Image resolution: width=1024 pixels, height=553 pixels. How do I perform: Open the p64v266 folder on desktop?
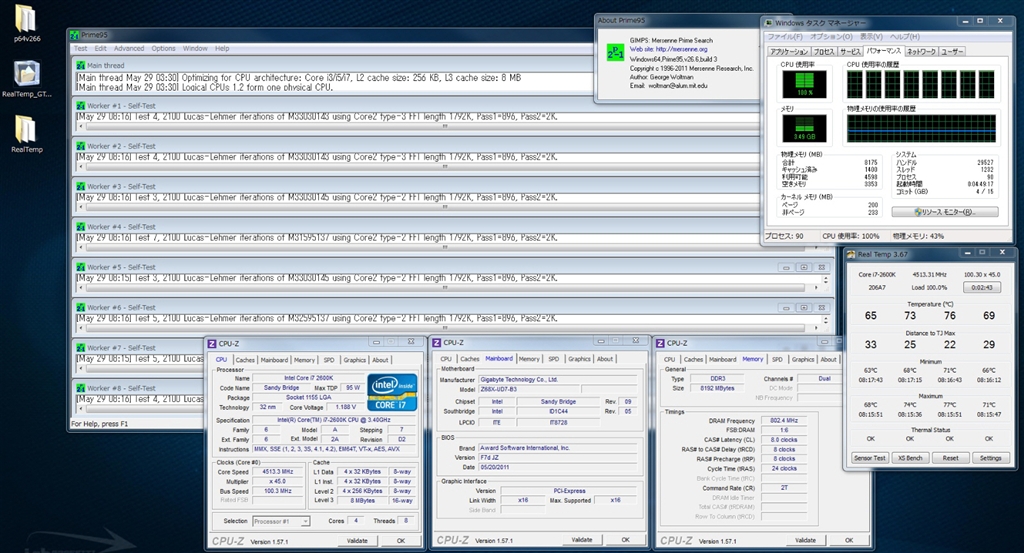click(x=27, y=18)
